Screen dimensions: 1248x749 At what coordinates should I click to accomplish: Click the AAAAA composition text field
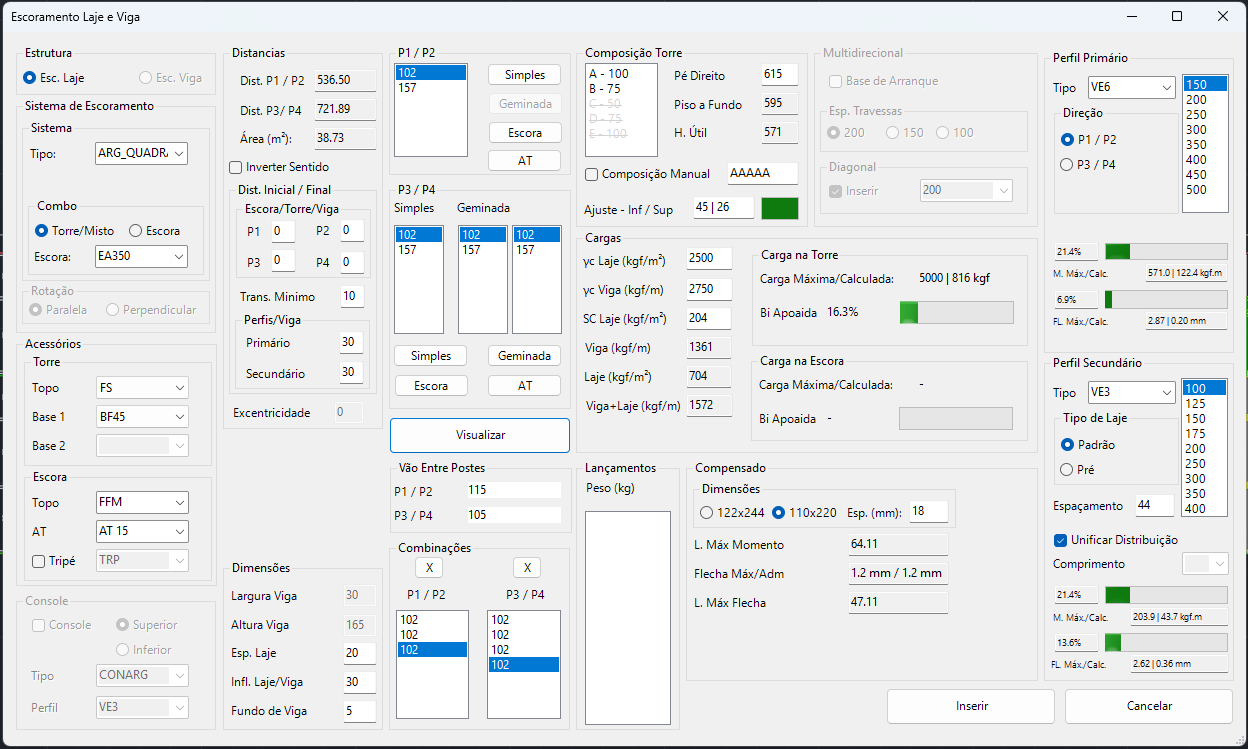click(763, 174)
